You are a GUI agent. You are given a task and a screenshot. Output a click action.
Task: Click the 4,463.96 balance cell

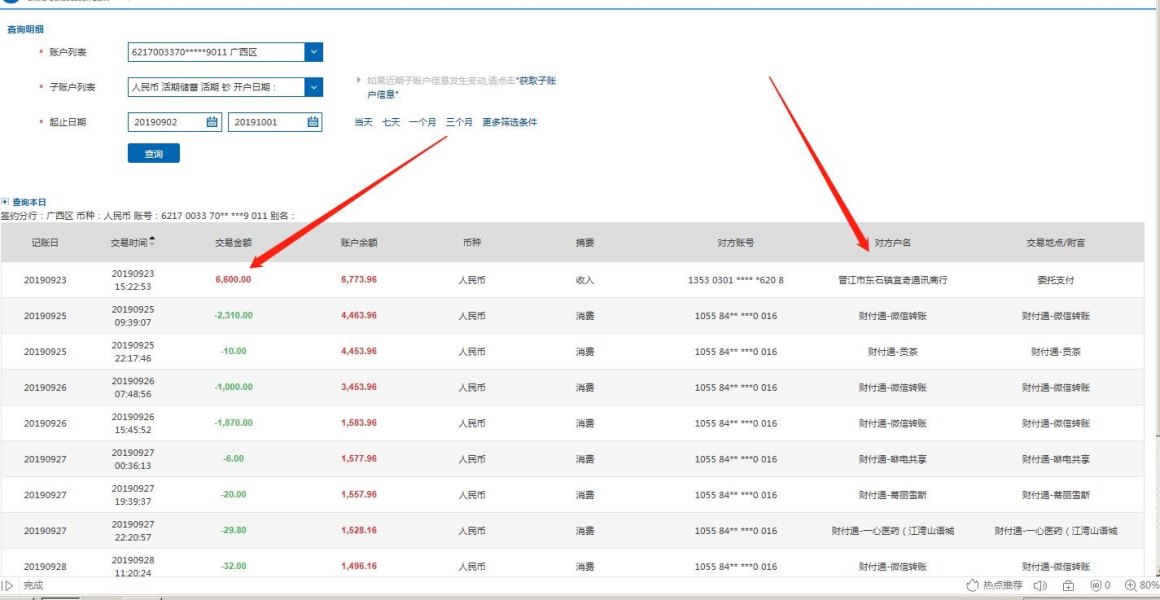(x=359, y=315)
